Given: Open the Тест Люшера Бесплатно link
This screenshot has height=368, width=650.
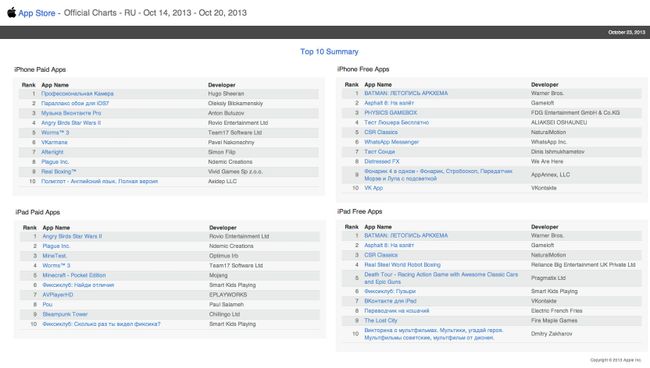Looking at the screenshot, I should [396, 122].
